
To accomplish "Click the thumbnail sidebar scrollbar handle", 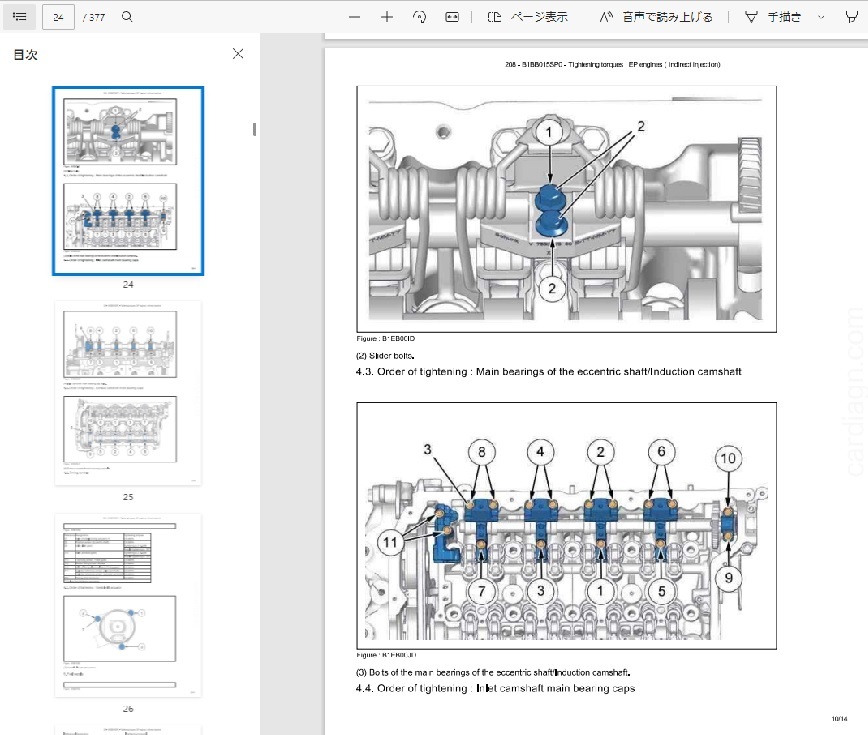I will tap(254, 129).
